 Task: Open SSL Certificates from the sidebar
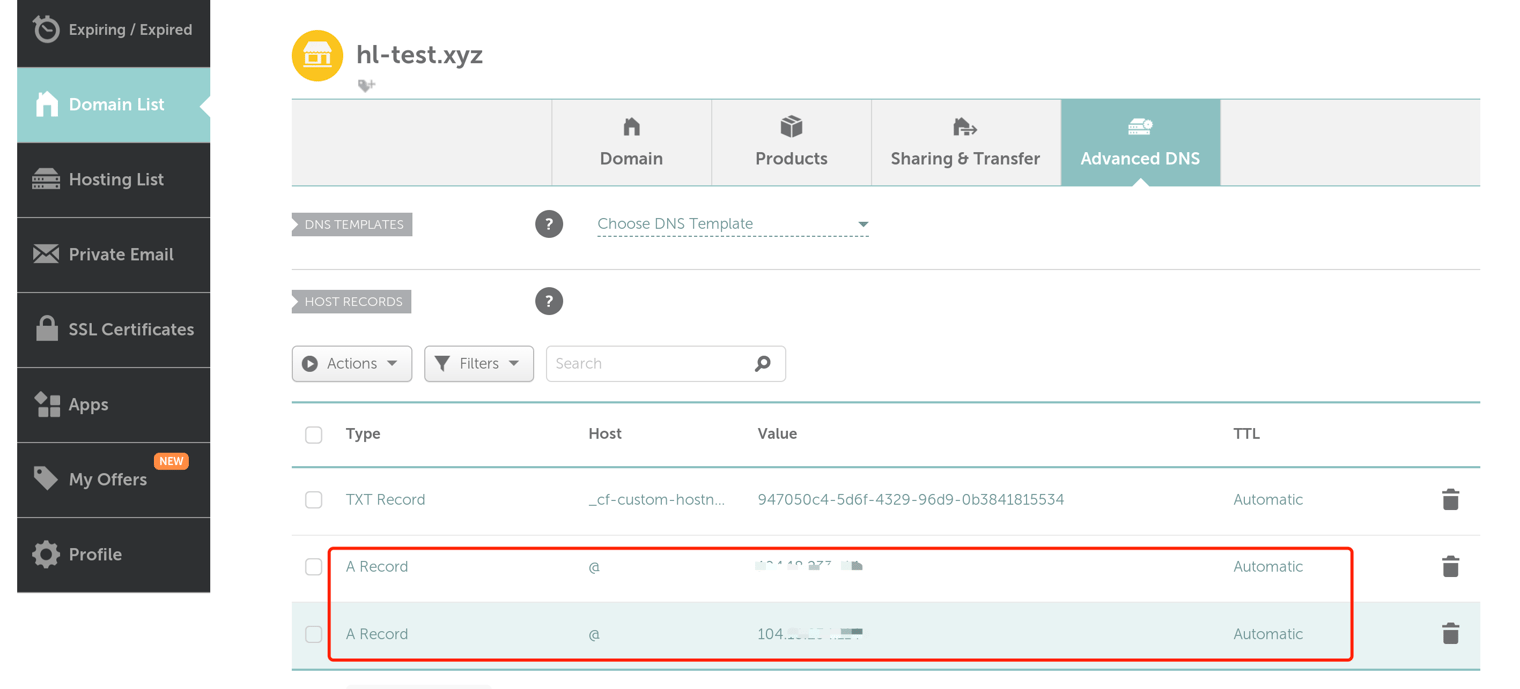tap(114, 329)
